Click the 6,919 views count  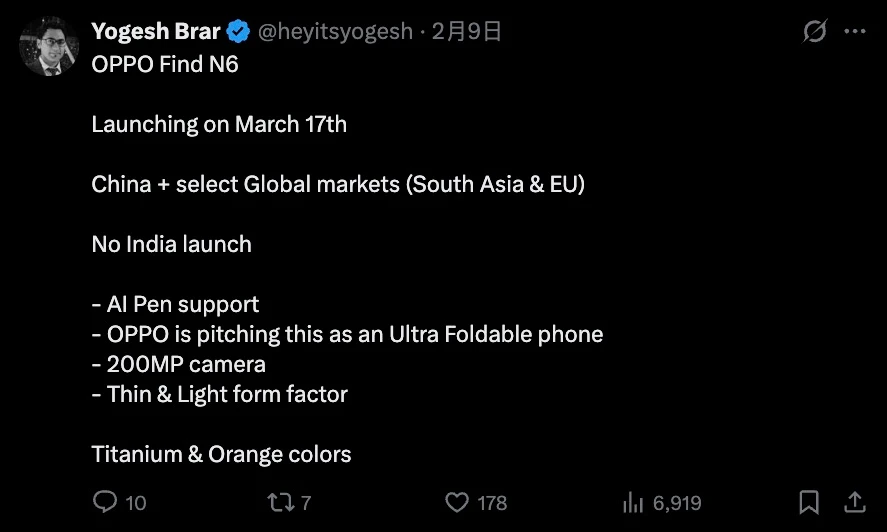tap(675, 503)
